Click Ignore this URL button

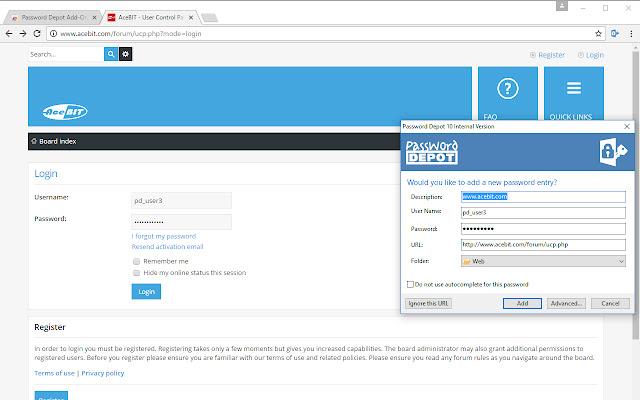point(428,303)
